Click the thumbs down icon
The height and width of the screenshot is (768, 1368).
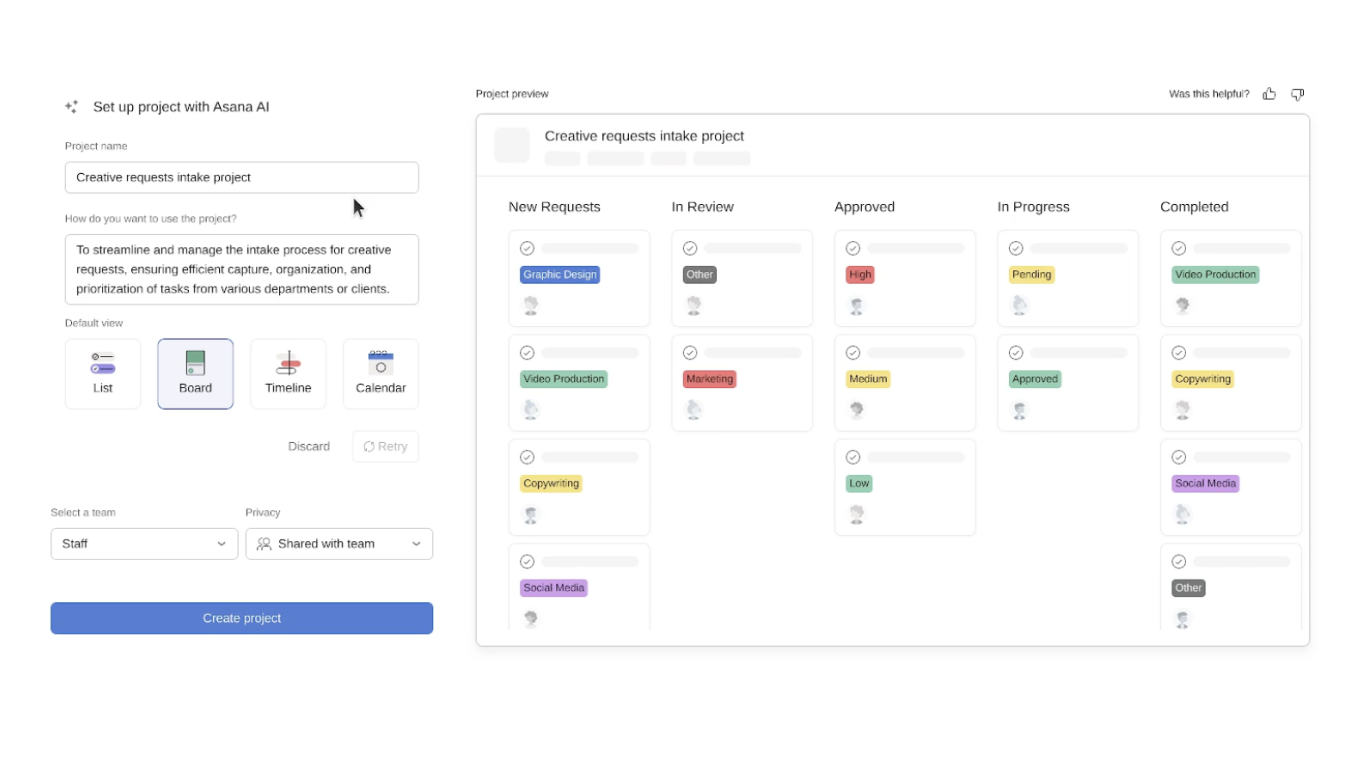pyautogui.click(x=1297, y=93)
